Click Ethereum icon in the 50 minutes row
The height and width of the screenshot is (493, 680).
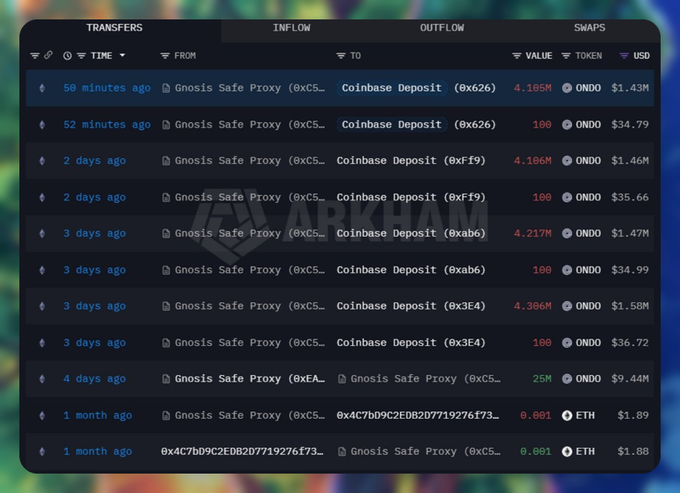42,88
